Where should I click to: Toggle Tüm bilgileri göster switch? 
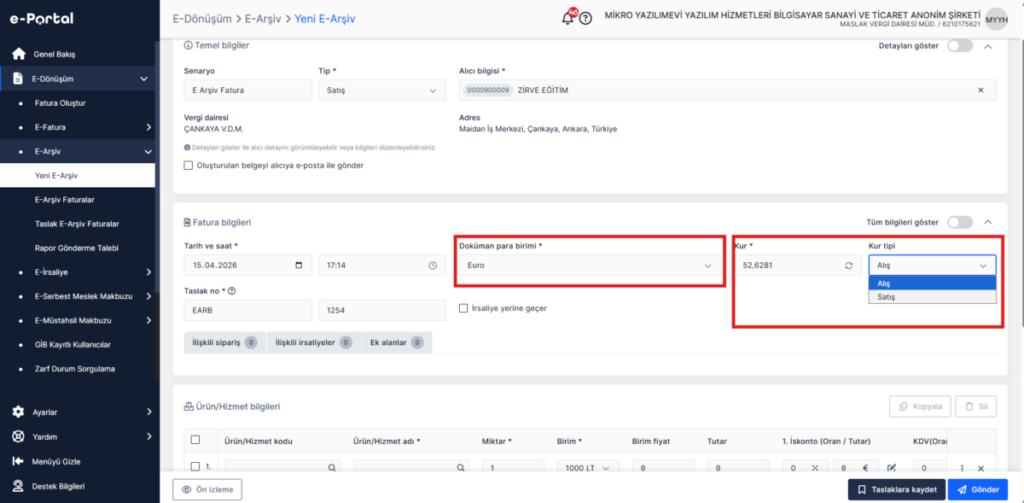960,223
